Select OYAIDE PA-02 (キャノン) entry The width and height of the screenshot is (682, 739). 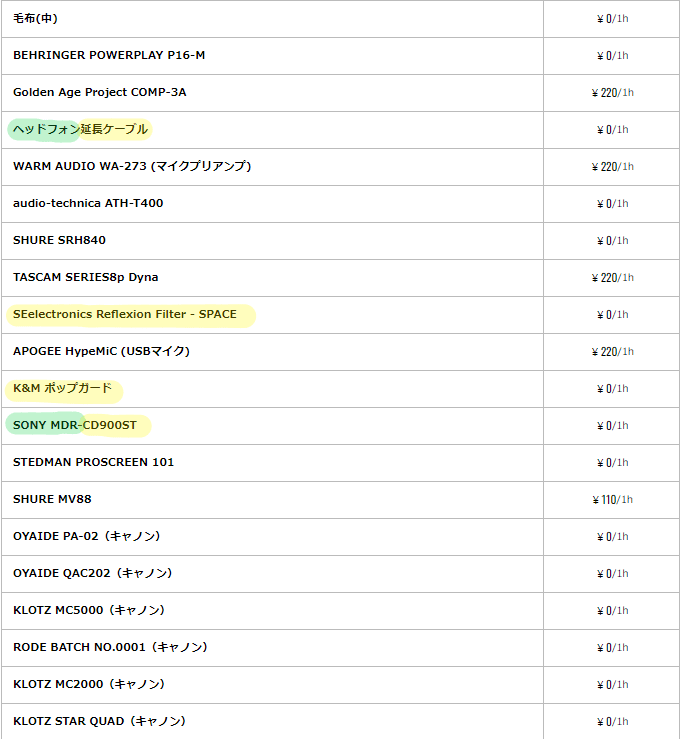87,536
